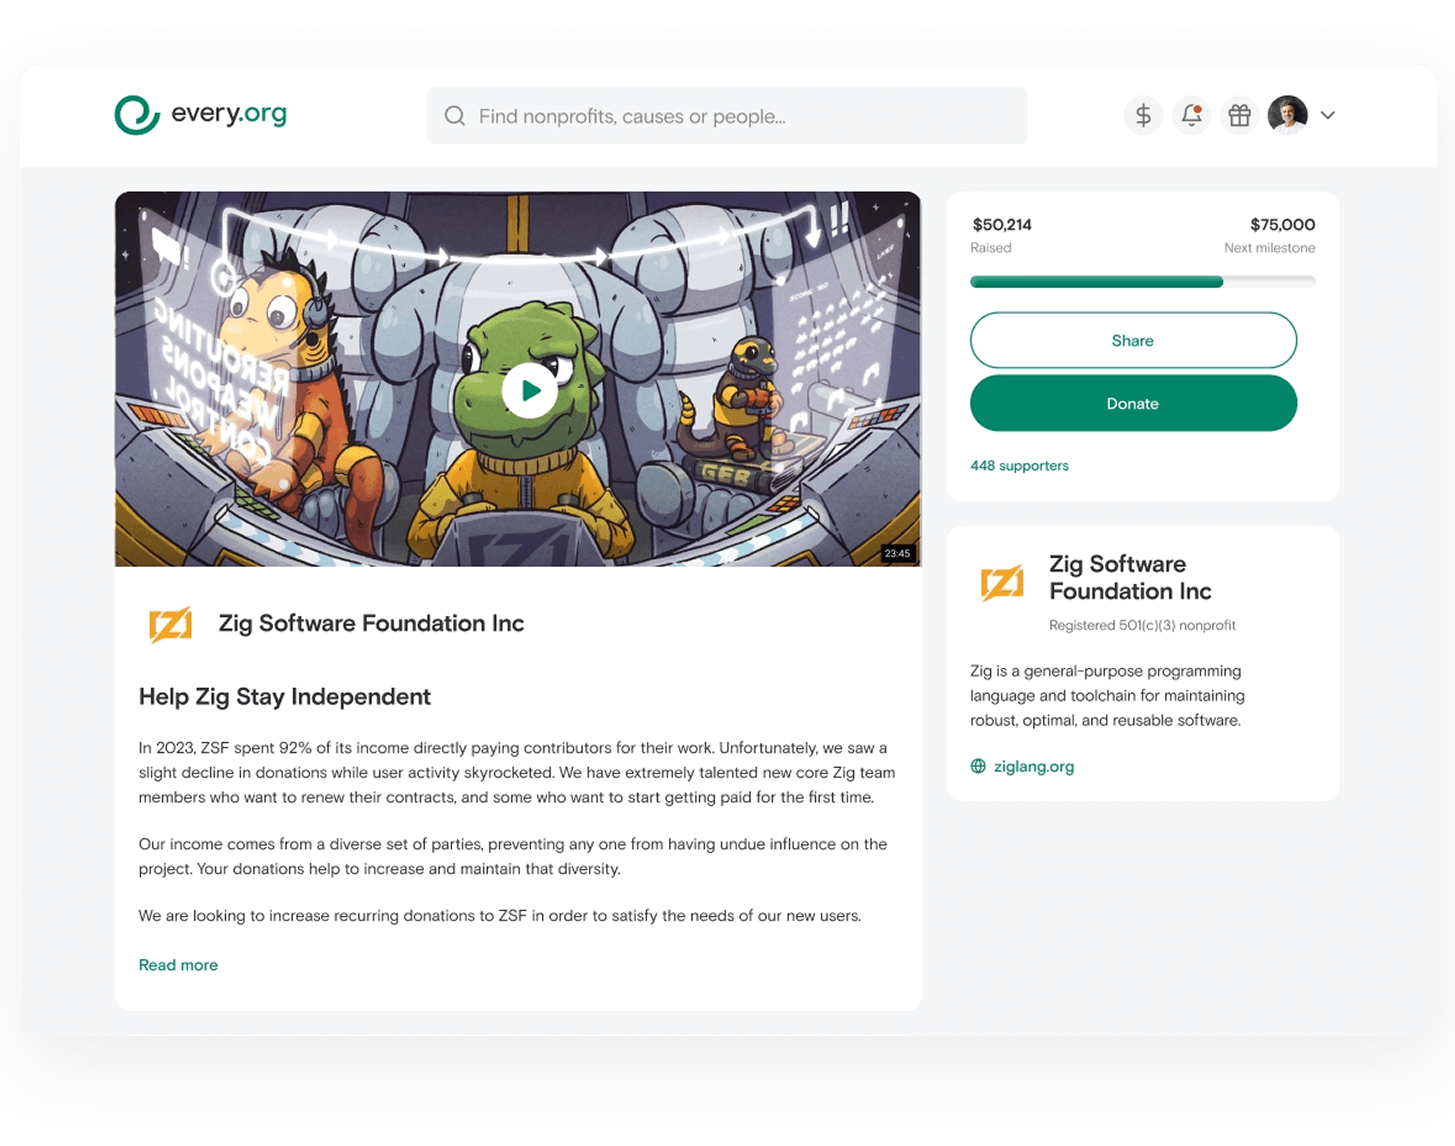The width and height of the screenshot is (1455, 1146).
Task: Click the dollar sign donations icon
Action: pos(1143,115)
